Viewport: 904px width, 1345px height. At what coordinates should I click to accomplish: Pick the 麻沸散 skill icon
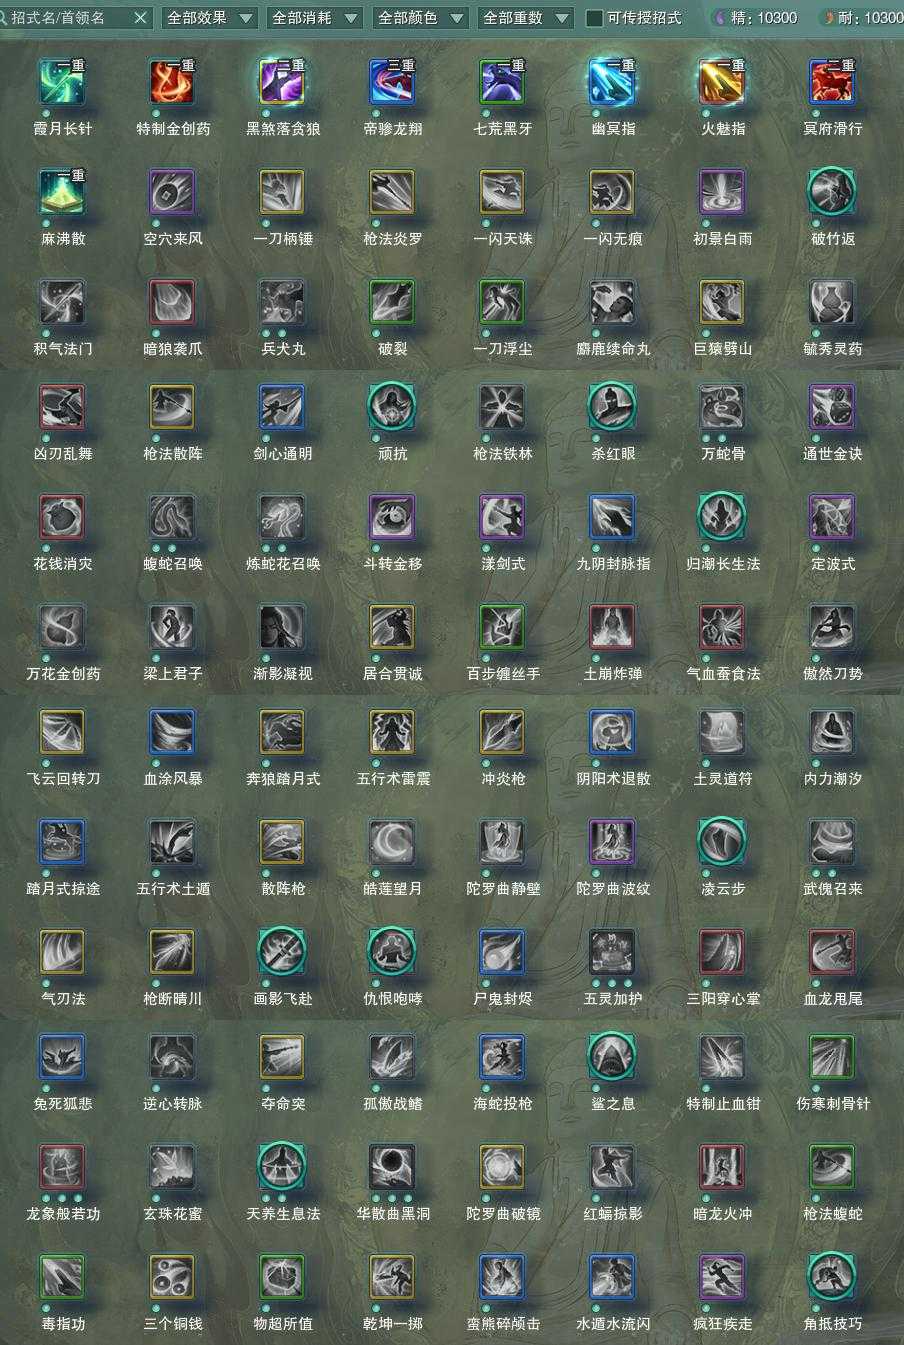62,192
